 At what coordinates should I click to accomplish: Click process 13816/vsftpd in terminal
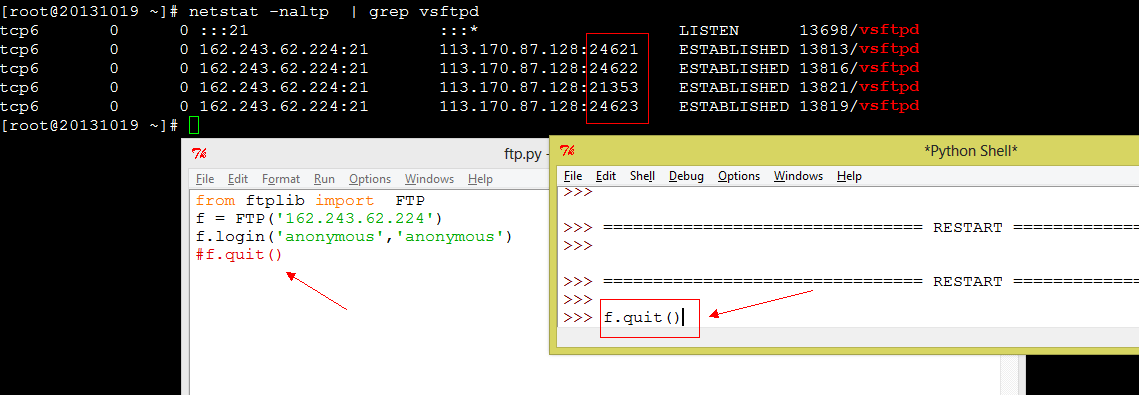point(859,68)
